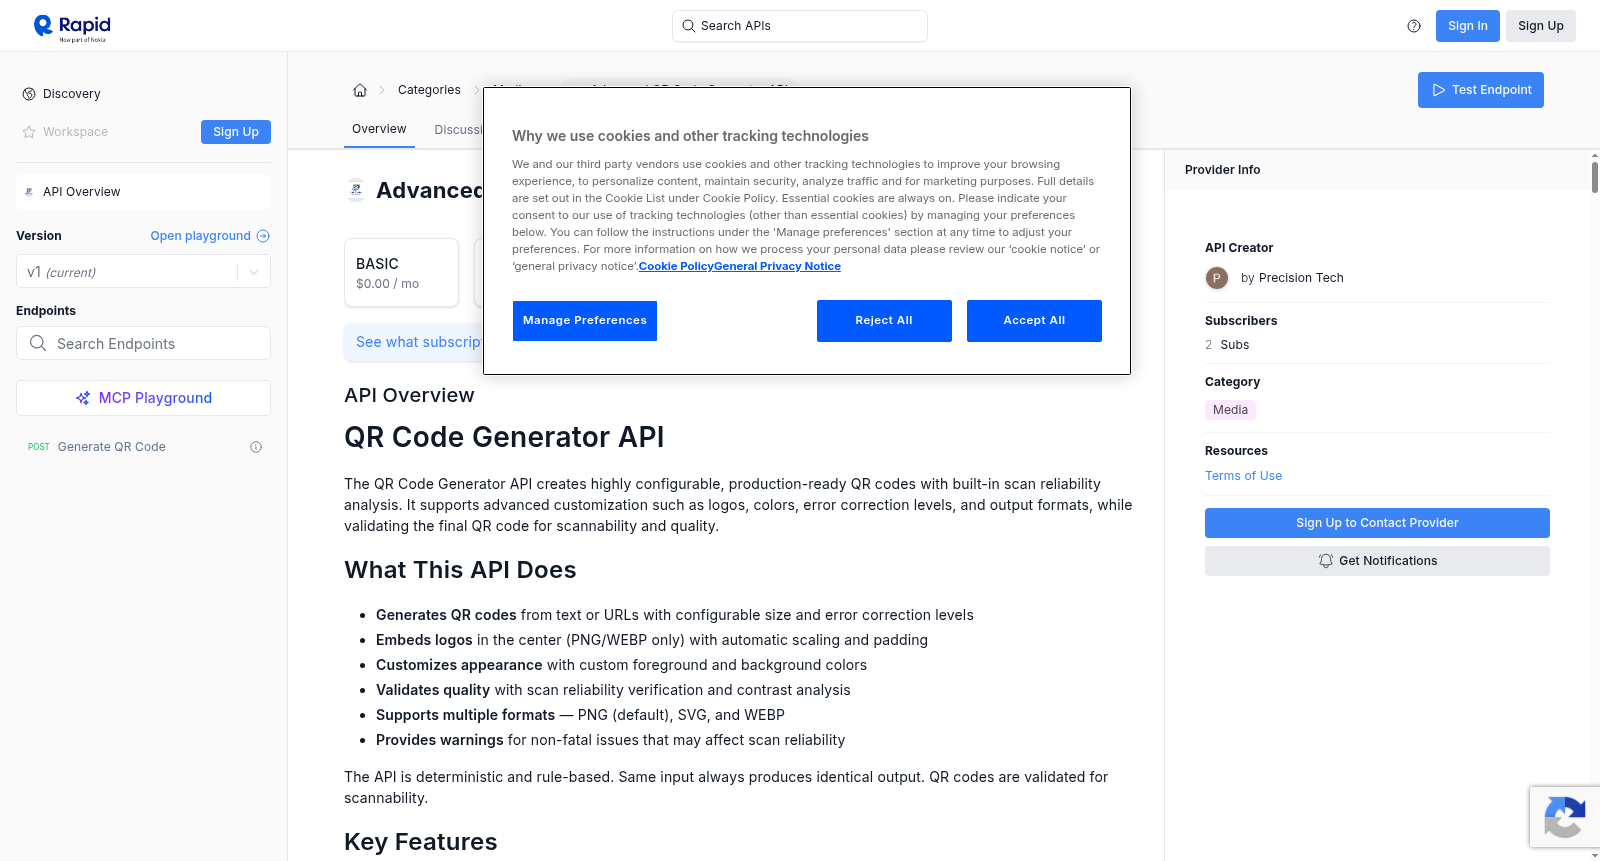The height and width of the screenshot is (861, 1600).
Task: Open Manage Preferences for cookies
Action: 585,321
